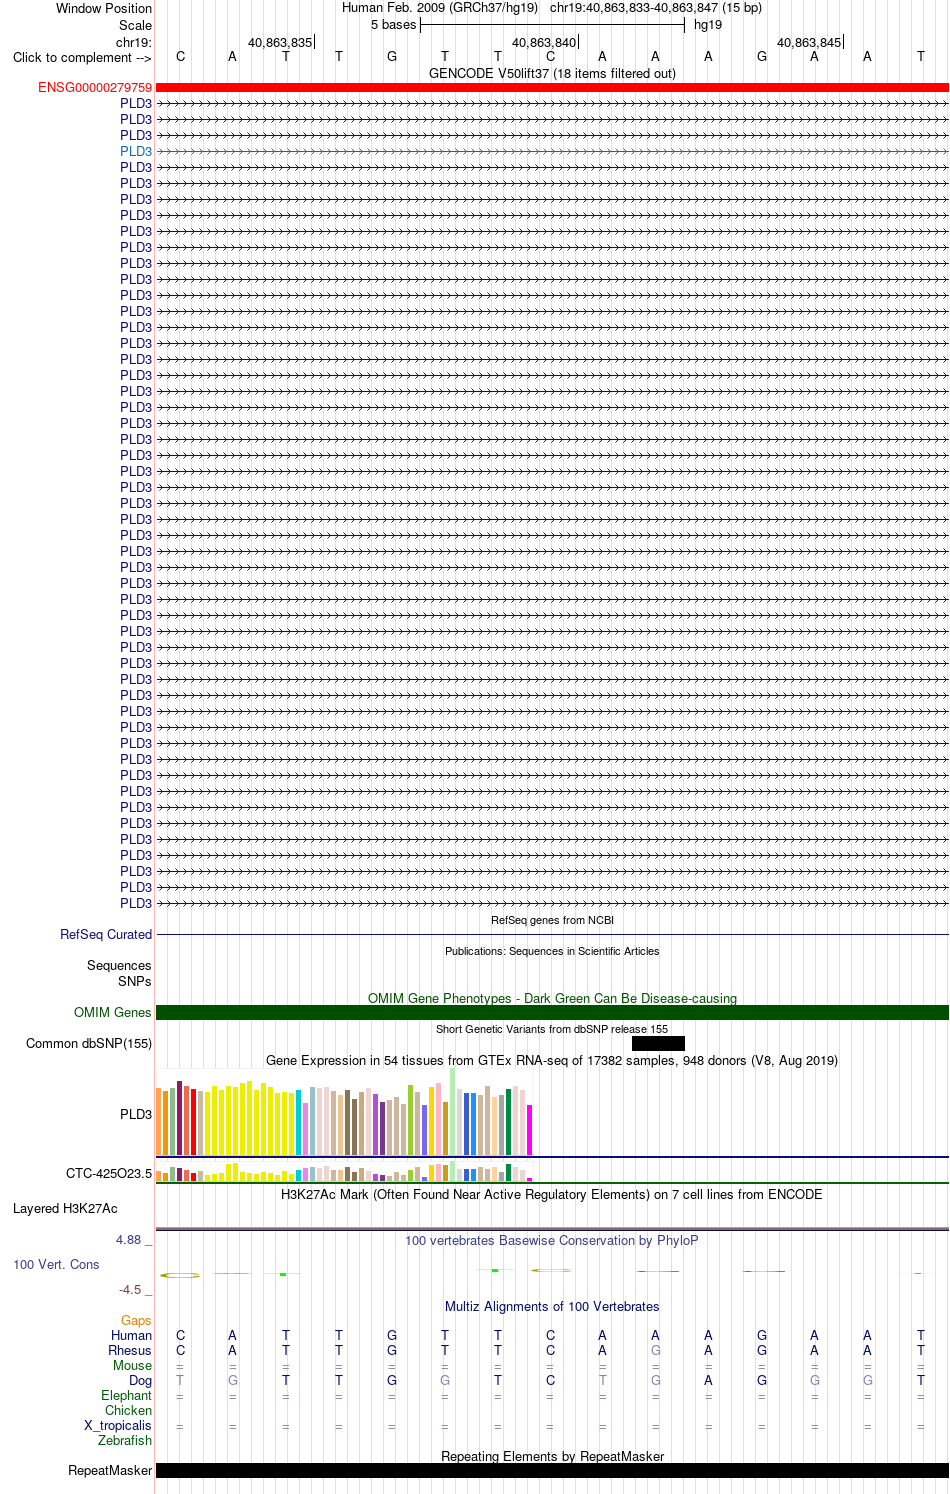Screen dimensions: 950x1494
Task: Open the OMIM Genes track label
Action: click(x=113, y=1013)
